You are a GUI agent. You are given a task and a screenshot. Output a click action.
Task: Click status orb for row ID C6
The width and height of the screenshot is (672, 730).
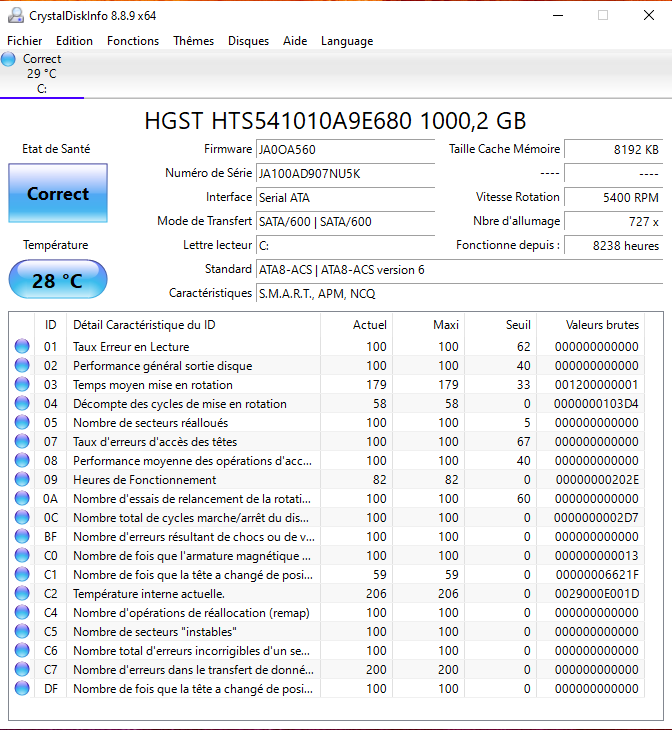(22, 650)
